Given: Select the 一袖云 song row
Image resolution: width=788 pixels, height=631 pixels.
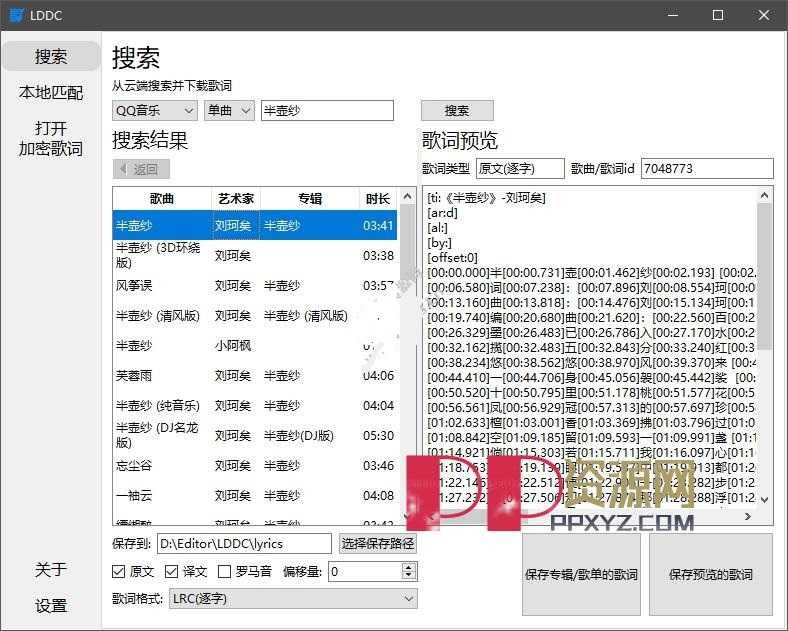Looking at the screenshot, I should pyautogui.click(x=255, y=495).
